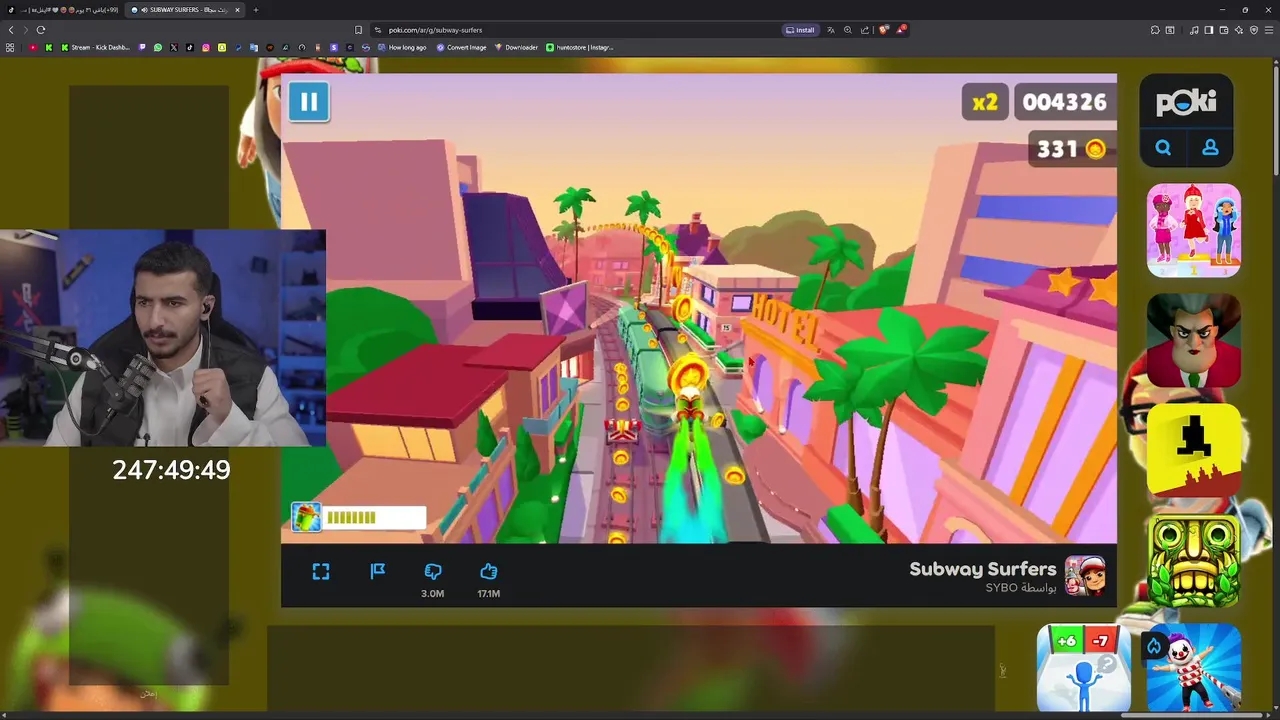Screen dimensions: 1280x720
Task: Open a new browser tab
Action: [x=256, y=10]
